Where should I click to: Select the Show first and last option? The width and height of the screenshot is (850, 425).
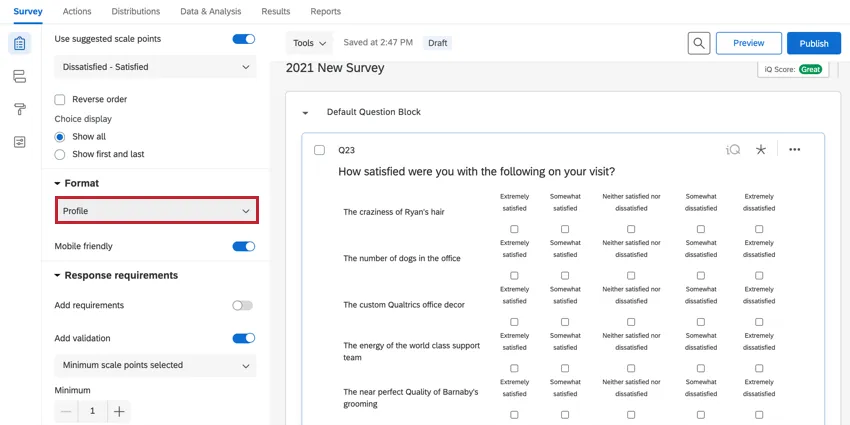(x=60, y=154)
